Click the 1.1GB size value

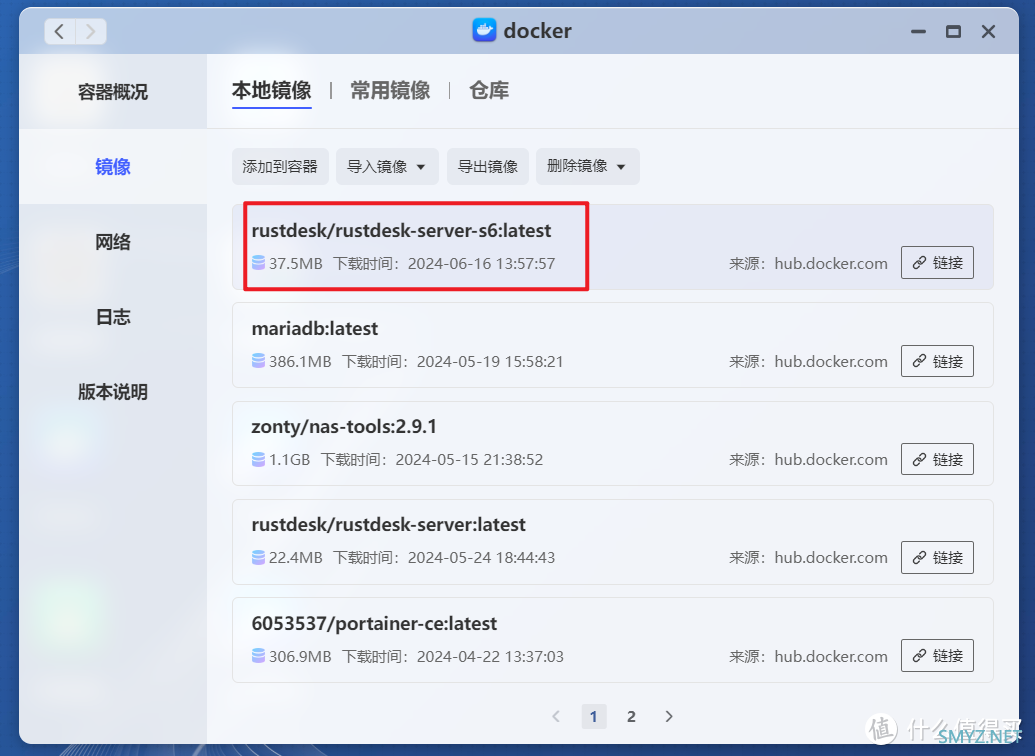point(289,460)
